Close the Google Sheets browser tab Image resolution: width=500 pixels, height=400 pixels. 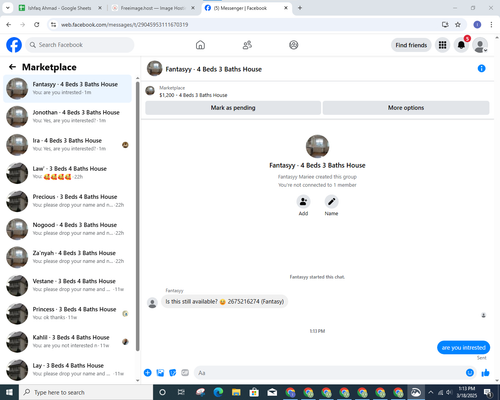100,8
